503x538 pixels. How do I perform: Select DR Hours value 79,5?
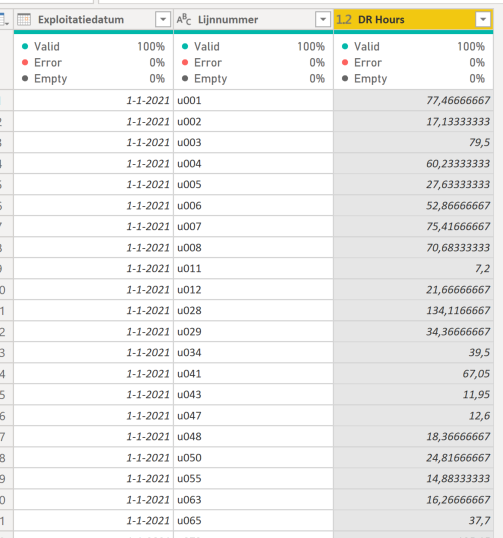(x=413, y=142)
